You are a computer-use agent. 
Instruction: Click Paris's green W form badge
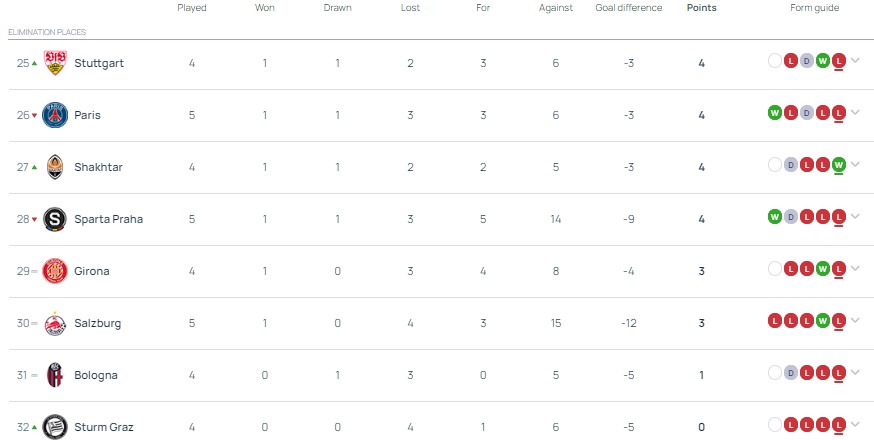pos(774,113)
